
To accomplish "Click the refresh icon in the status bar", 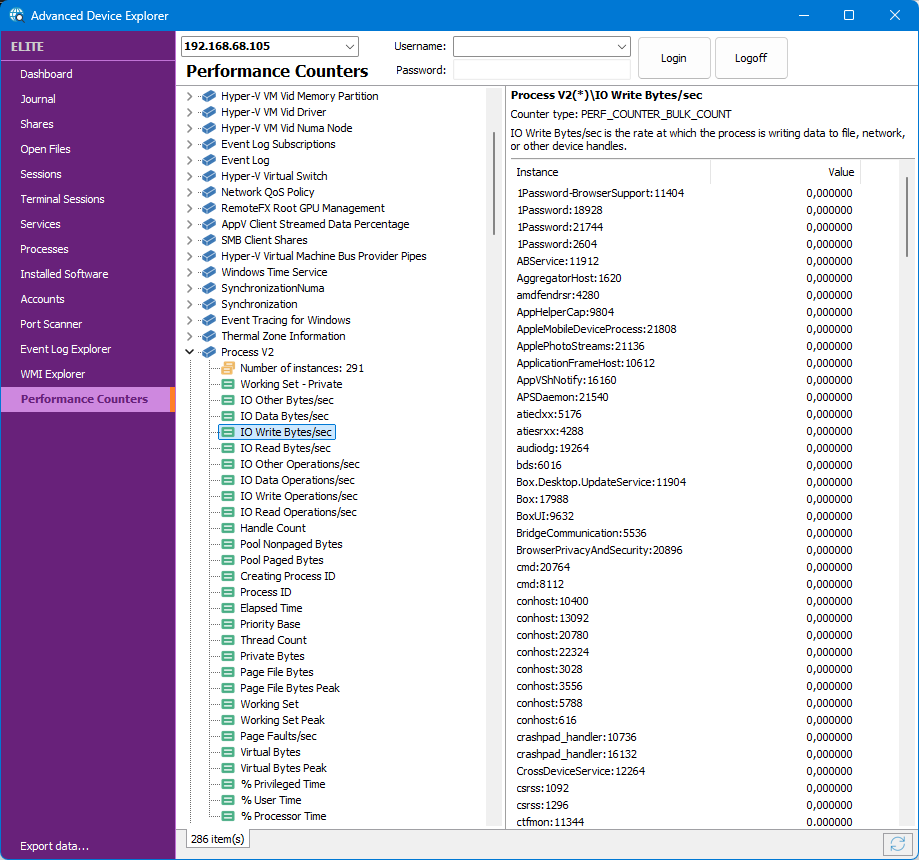I will [x=897, y=844].
